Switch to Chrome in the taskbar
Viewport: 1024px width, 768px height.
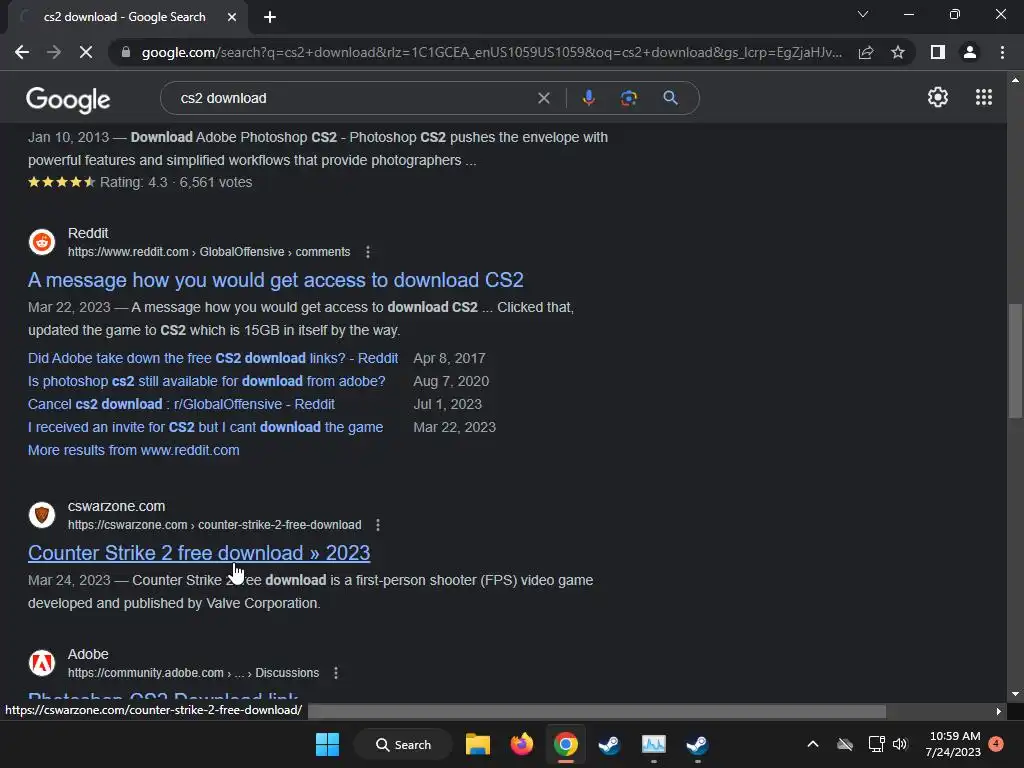[566, 744]
